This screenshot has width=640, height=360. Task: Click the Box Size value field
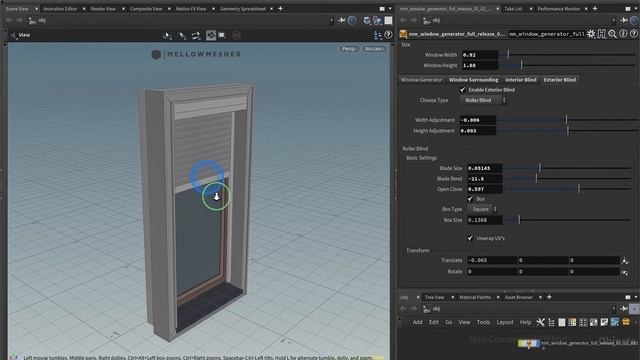tap(484, 220)
